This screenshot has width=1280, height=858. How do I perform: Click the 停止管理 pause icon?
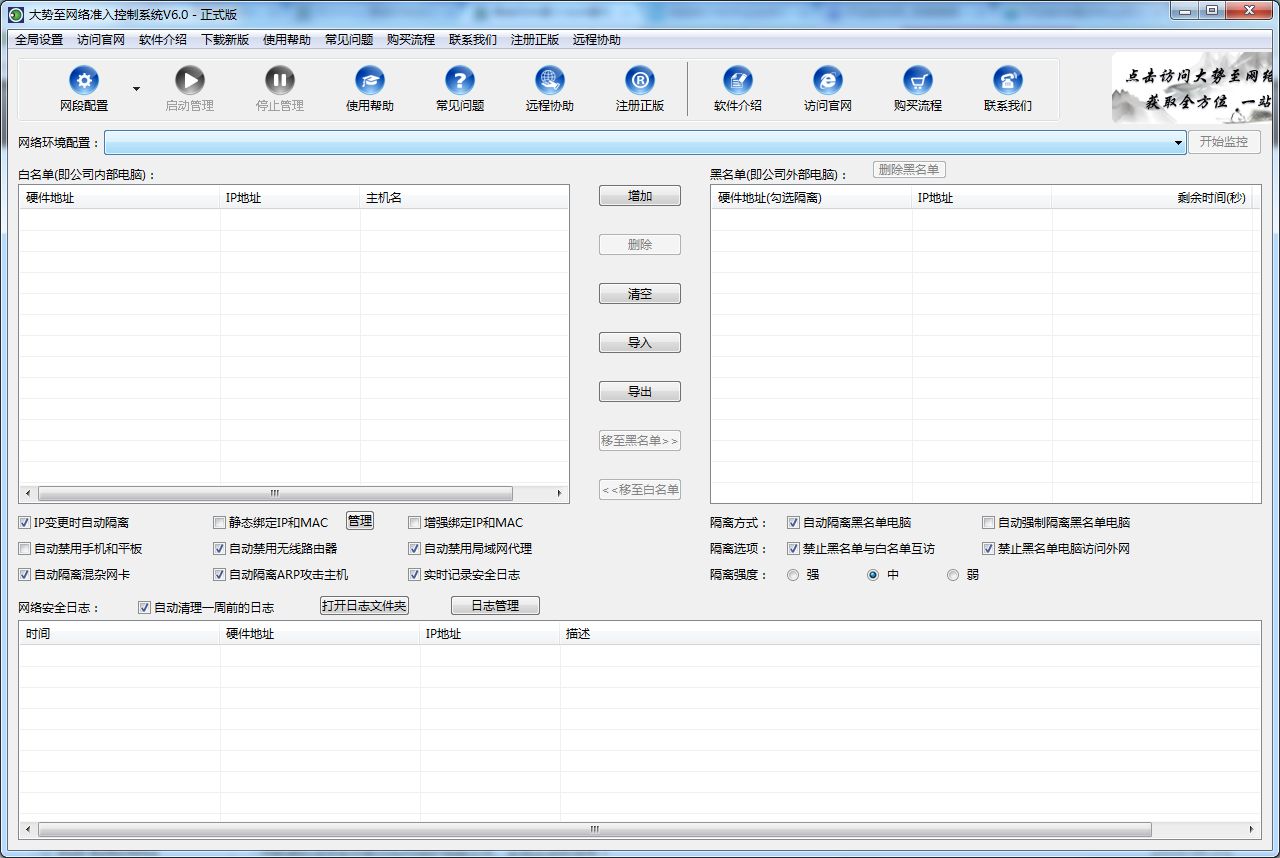pyautogui.click(x=279, y=81)
